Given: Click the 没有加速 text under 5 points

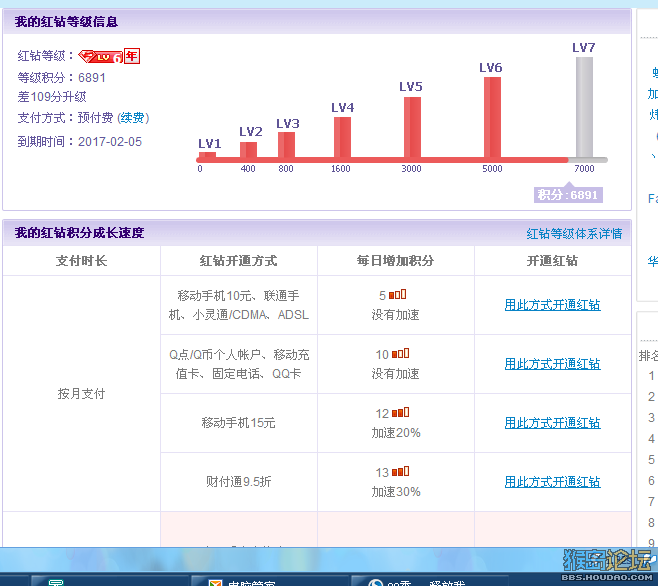Looking at the screenshot, I should tap(395, 315).
